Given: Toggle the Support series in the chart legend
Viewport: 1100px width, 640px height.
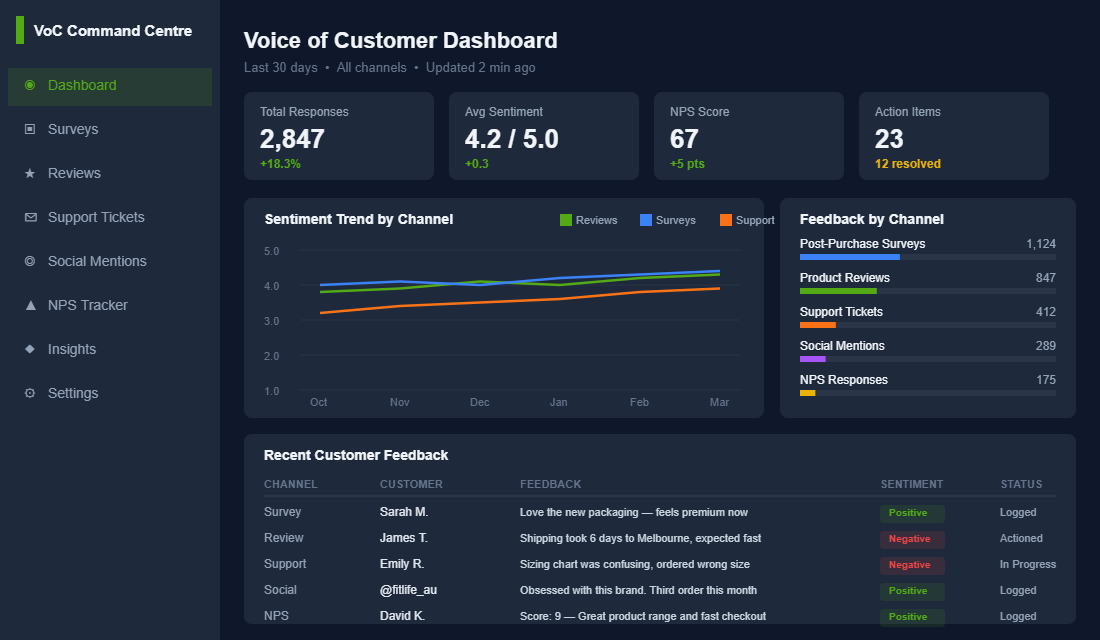Looking at the screenshot, I should click(746, 220).
